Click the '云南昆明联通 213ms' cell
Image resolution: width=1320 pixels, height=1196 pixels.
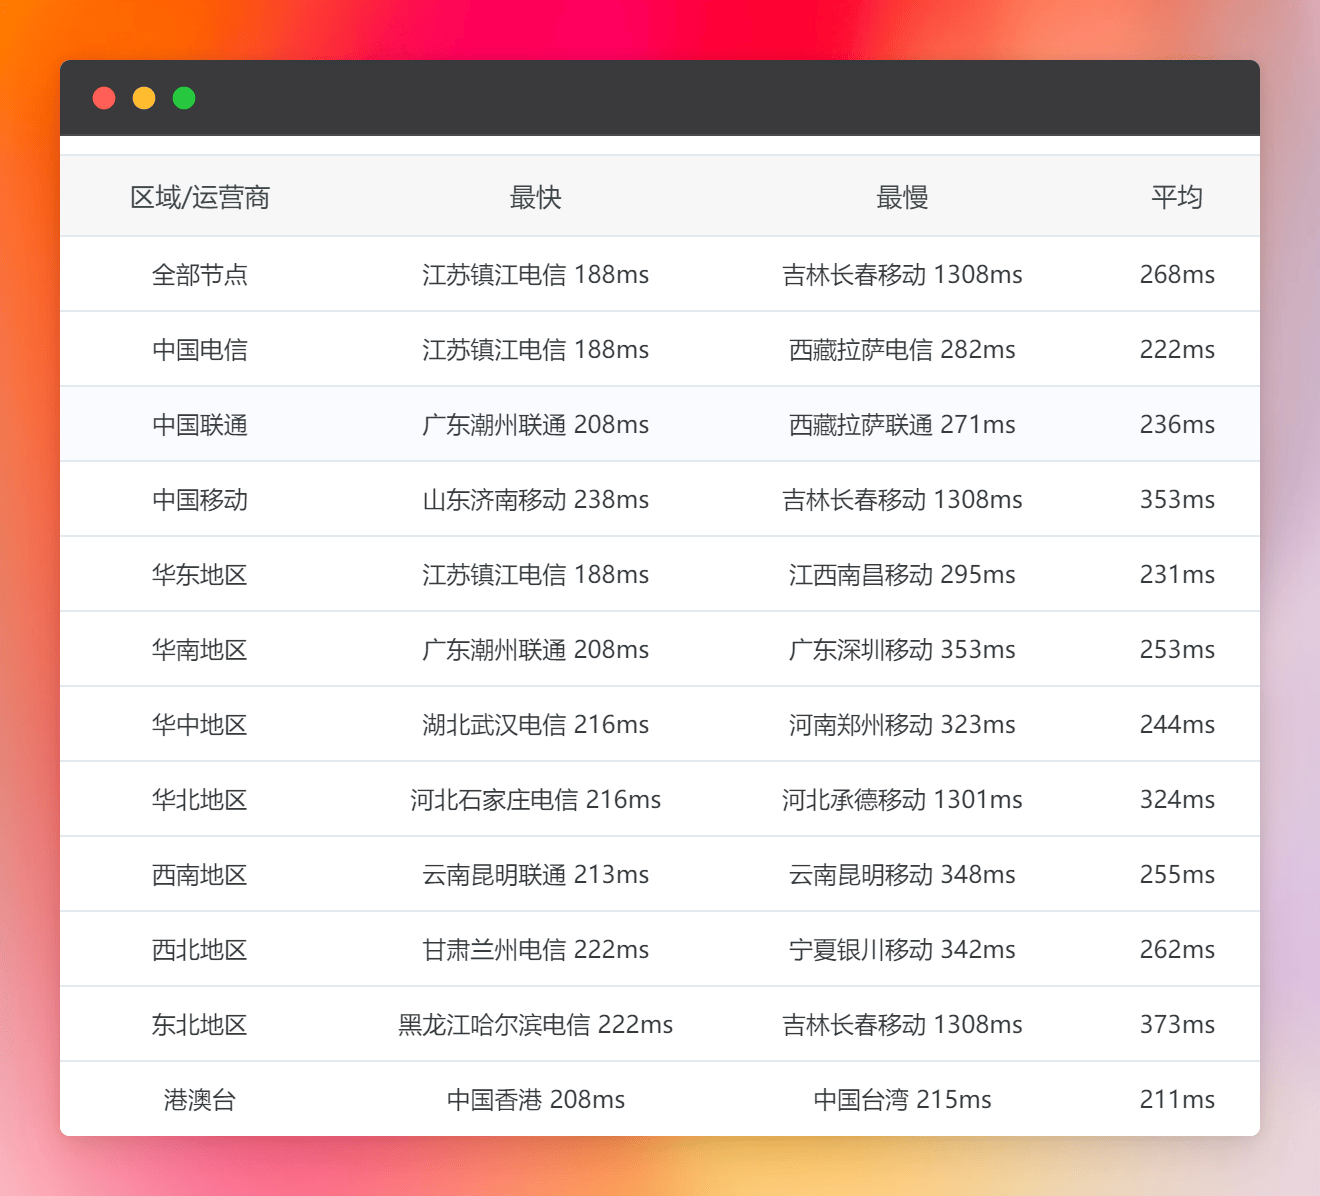[x=535, y=874]
